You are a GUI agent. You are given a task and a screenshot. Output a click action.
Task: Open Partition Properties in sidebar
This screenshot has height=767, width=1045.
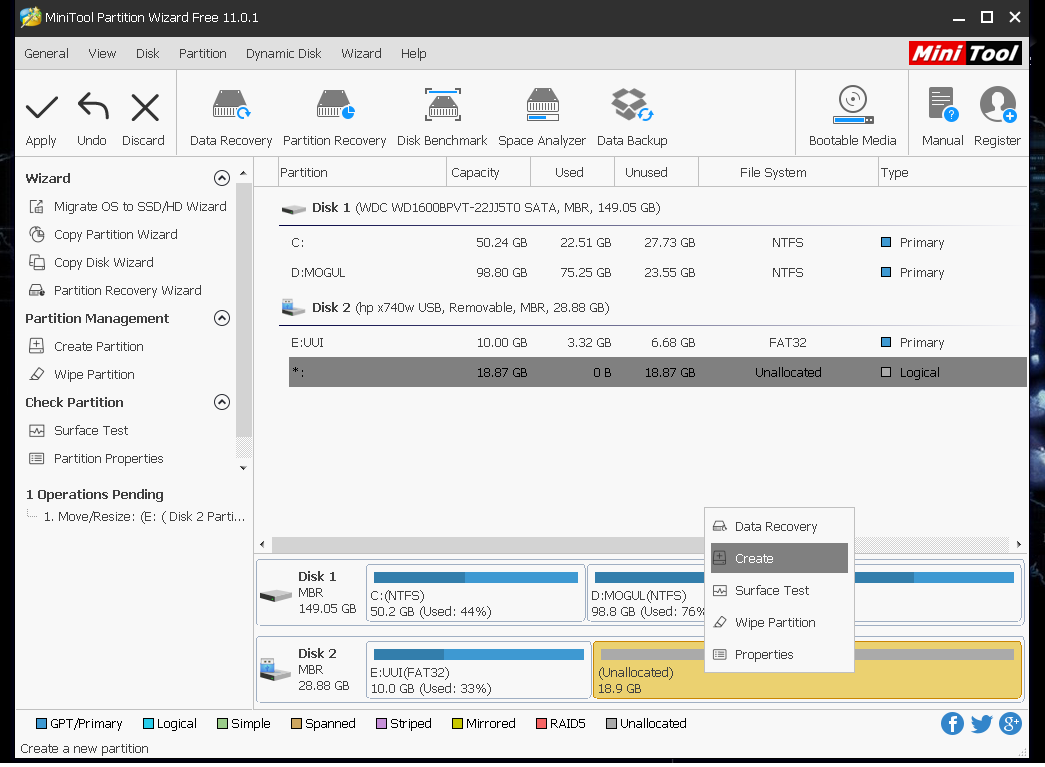point(96,458)
